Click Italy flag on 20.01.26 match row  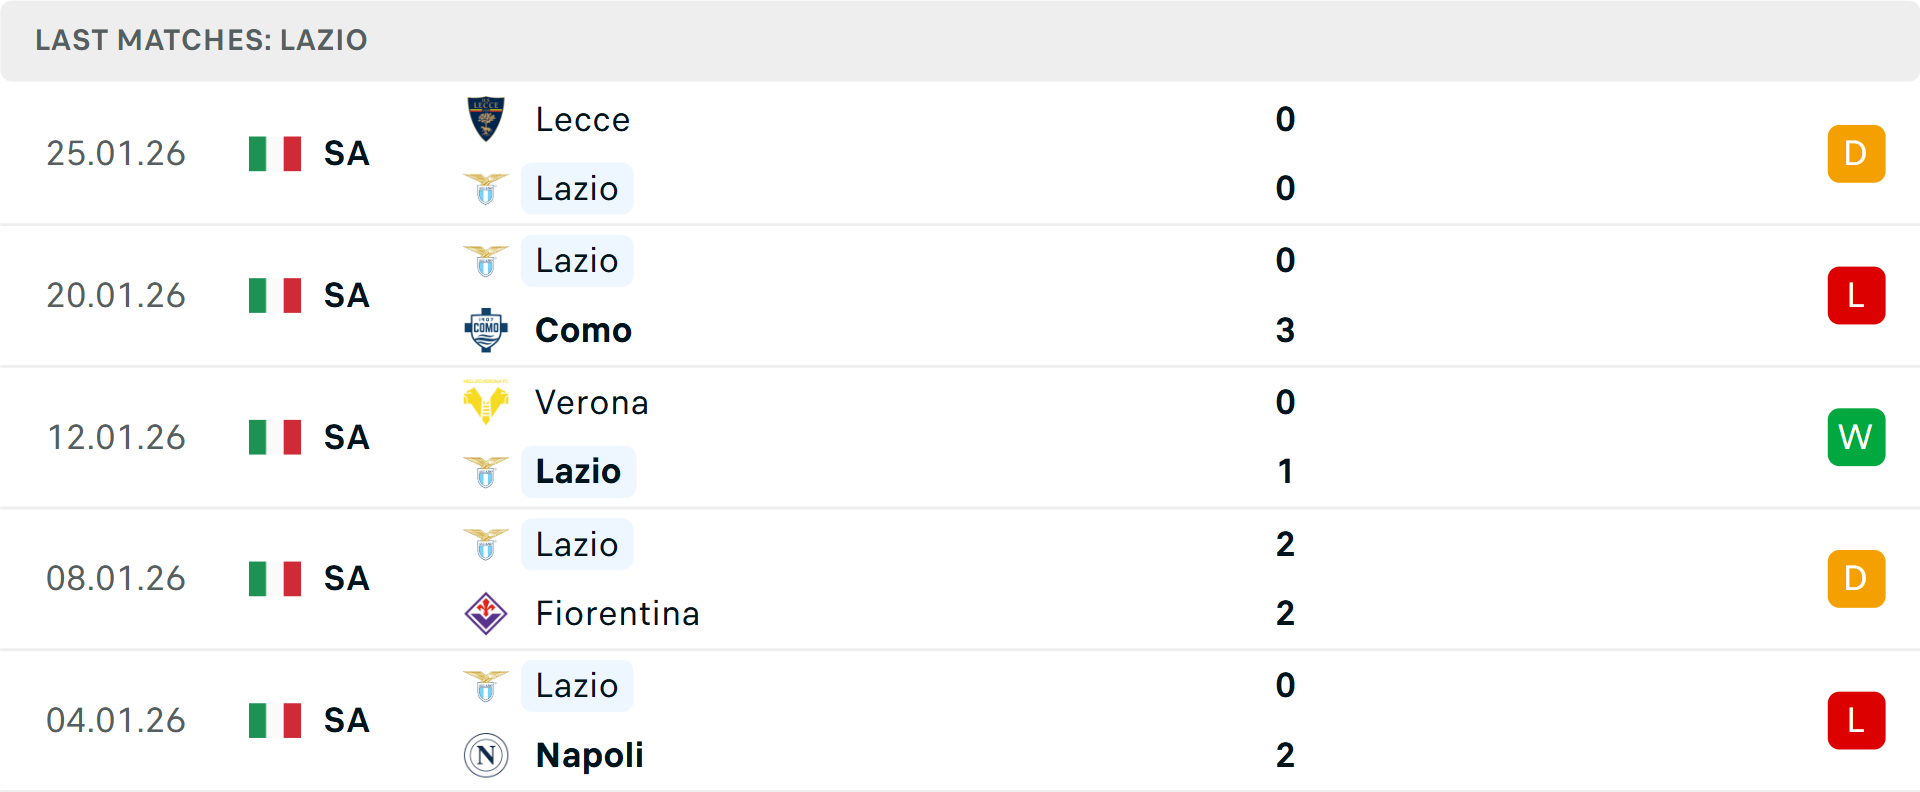(x=275, y=295)
